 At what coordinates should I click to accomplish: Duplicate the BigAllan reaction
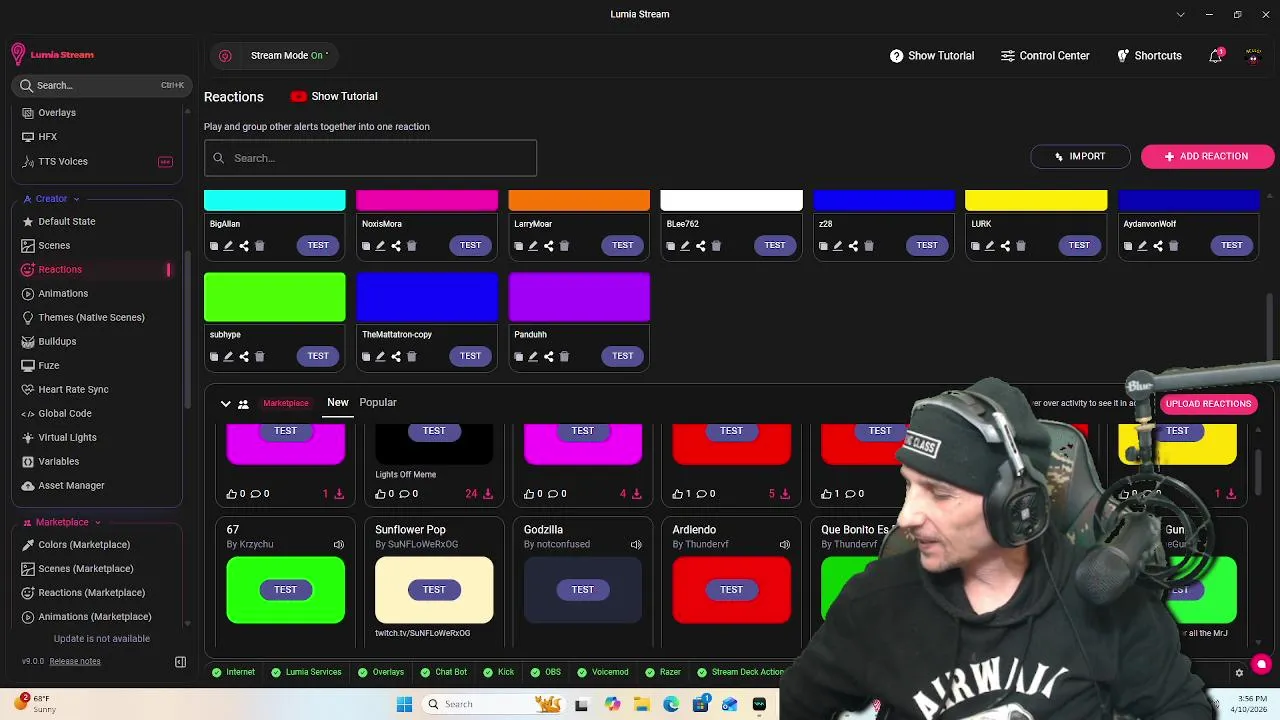pyautogui.click(x=214, y=246)
